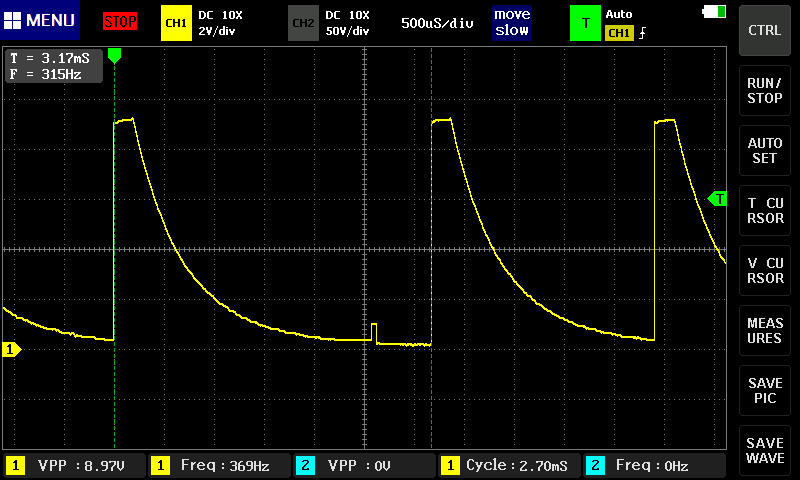Tap the Auto trigger mode label
Image resolution: width=800 pixels, height=480 pixels.
point(619,14)
